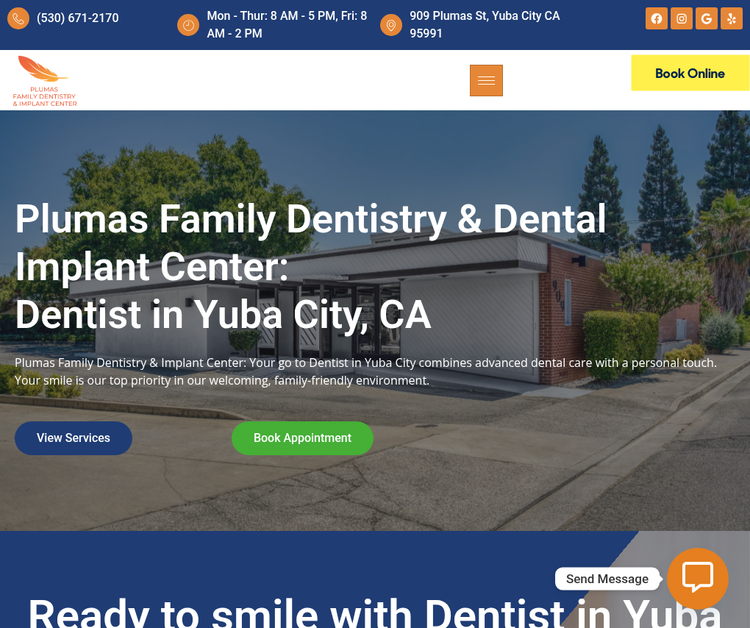The image size is (750, 628).
Task: Click the location pin icon
Action: click(391, 25)
